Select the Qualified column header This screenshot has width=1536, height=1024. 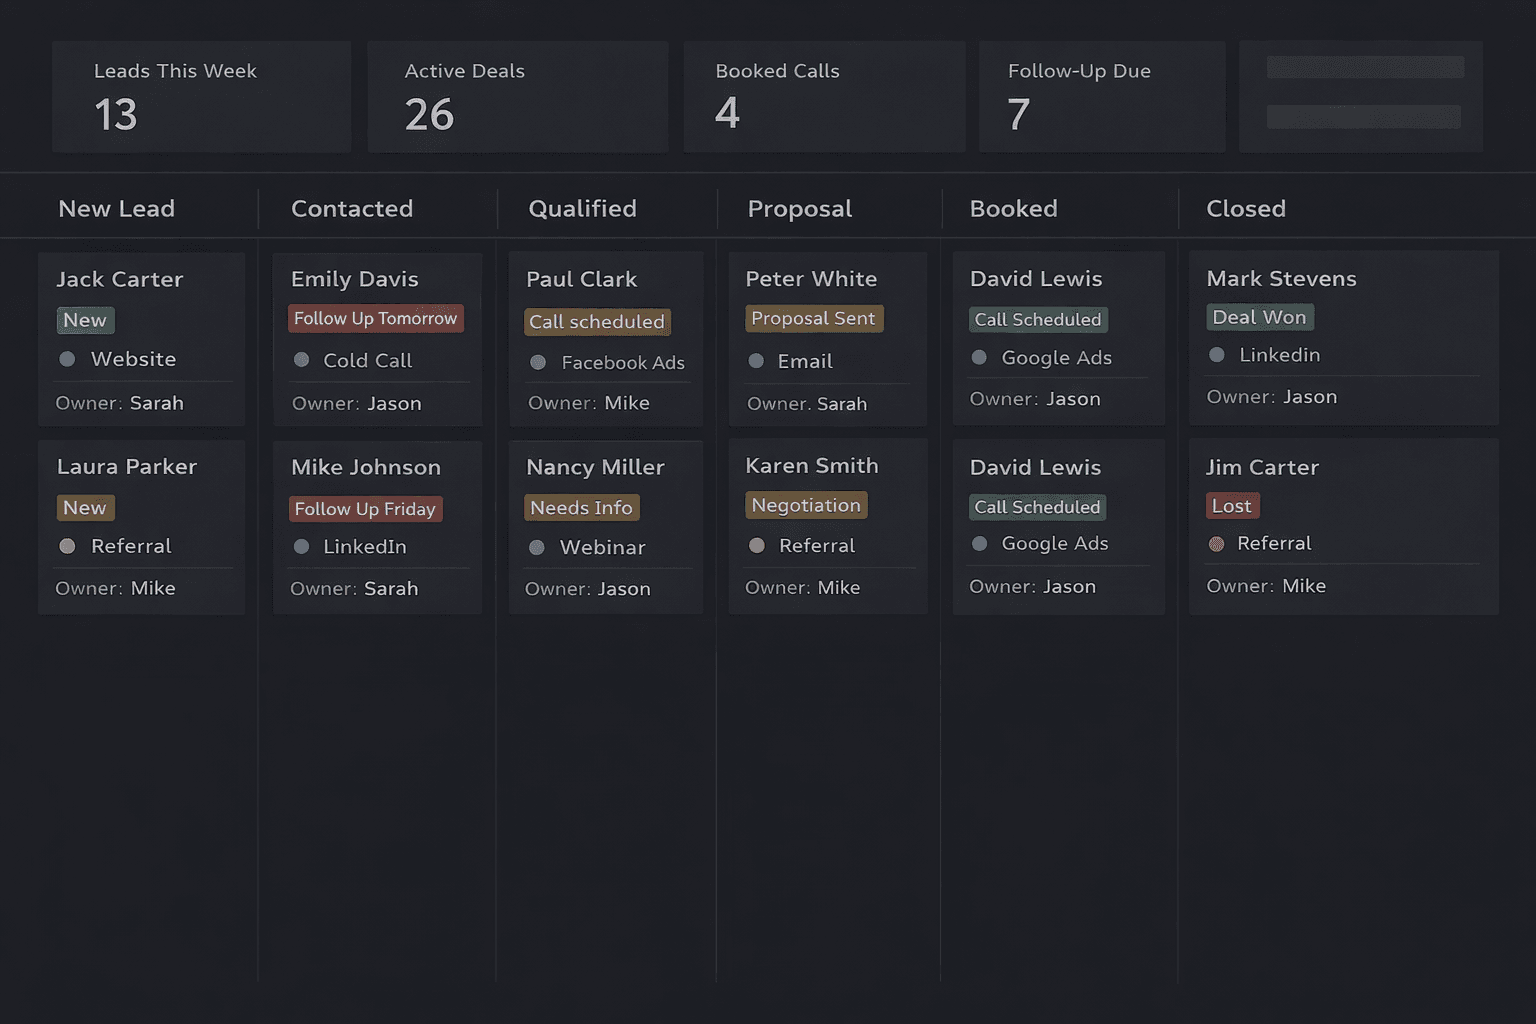tap(583, 208)
